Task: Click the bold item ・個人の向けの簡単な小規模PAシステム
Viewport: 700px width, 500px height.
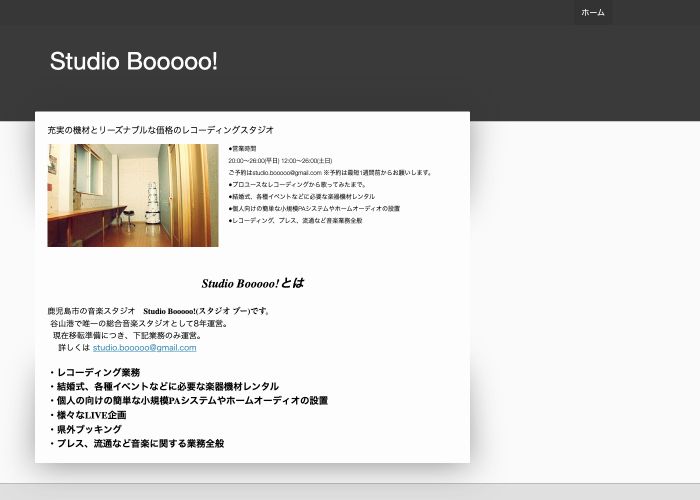Action: pyautogui.click(x=188, y=401)
